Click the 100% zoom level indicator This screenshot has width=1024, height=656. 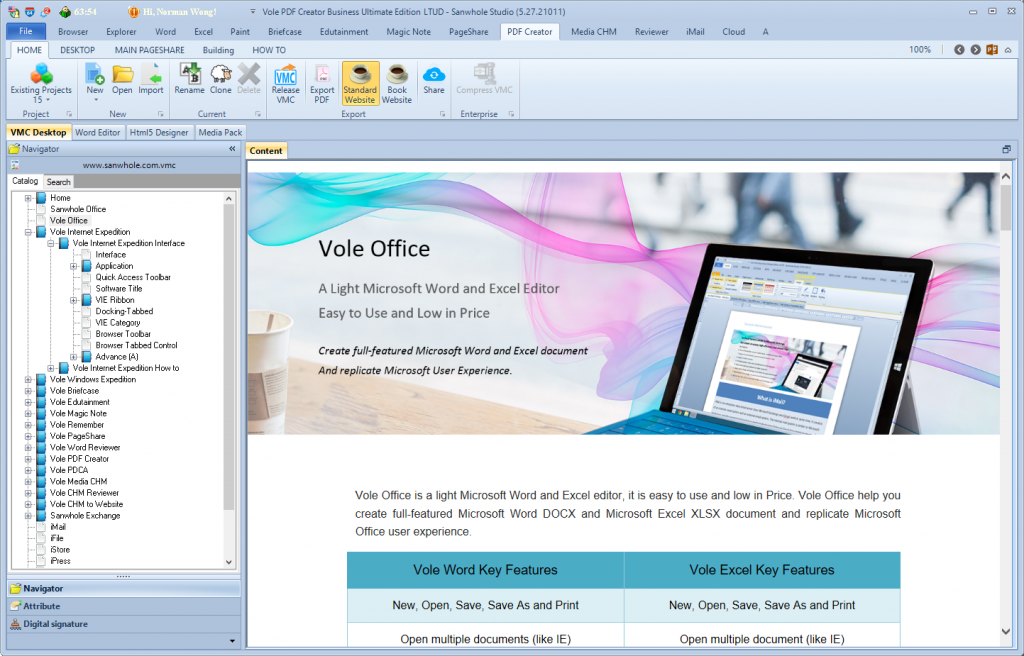pos(920,50)
